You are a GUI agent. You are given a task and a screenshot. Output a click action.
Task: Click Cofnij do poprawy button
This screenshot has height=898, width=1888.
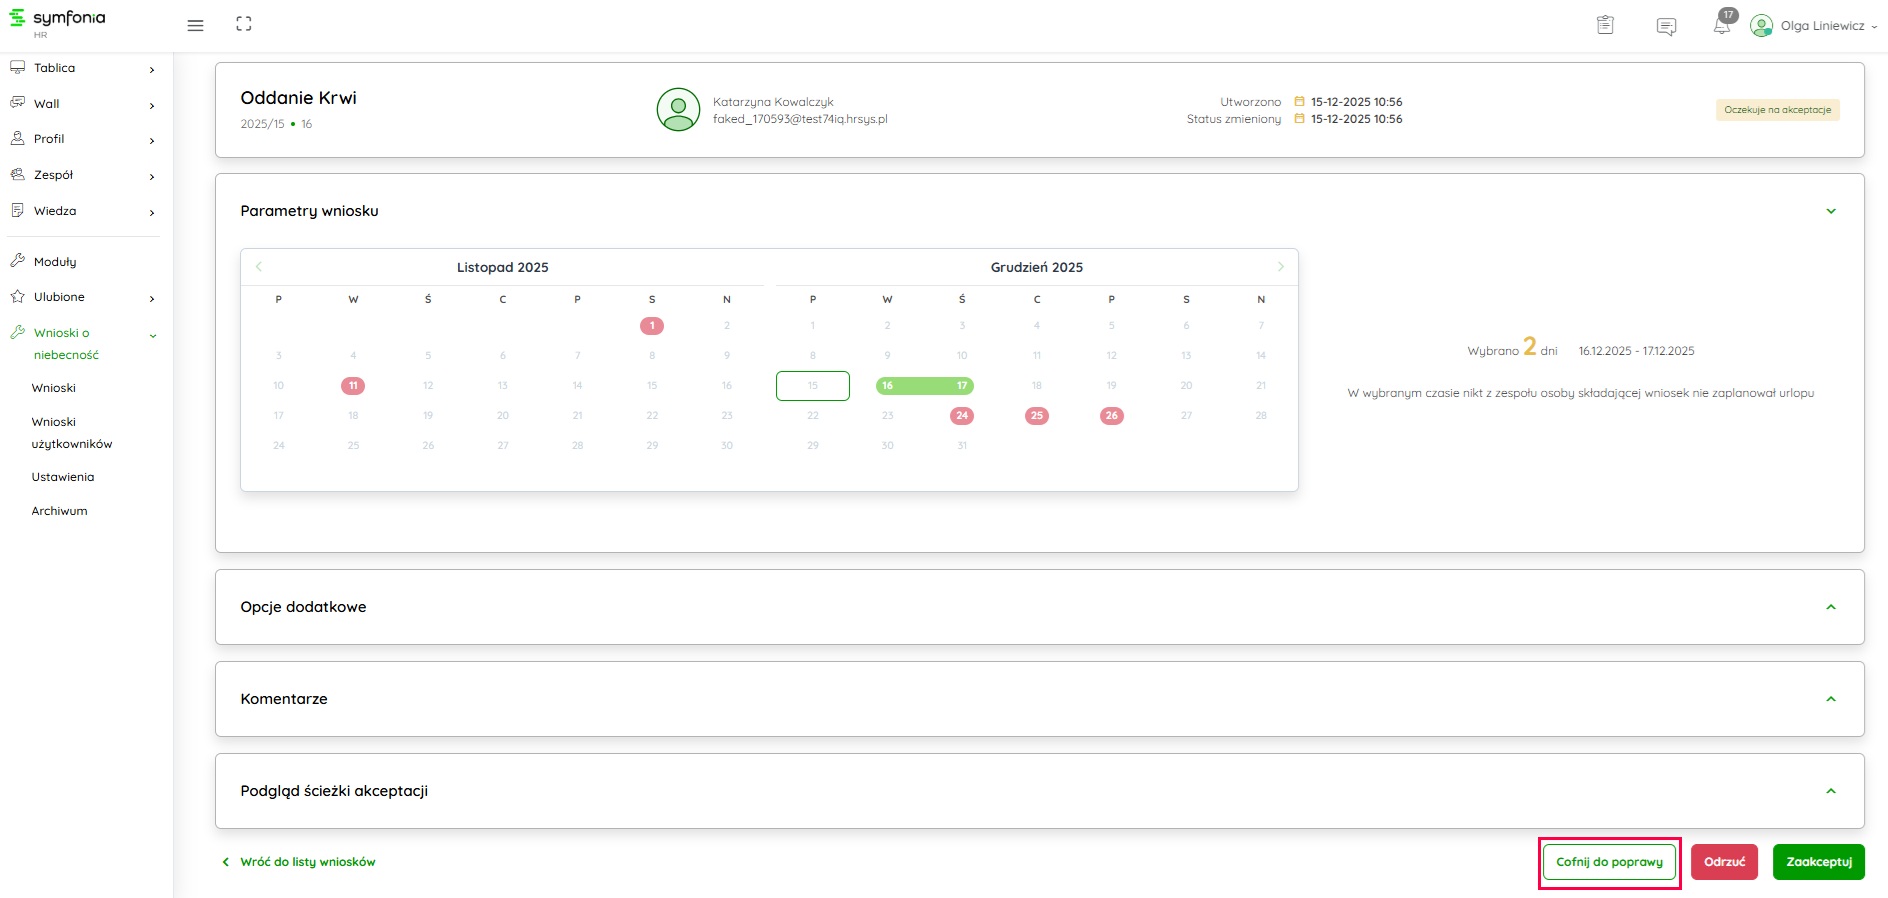pyautogui.click(x=1609, y=862)
